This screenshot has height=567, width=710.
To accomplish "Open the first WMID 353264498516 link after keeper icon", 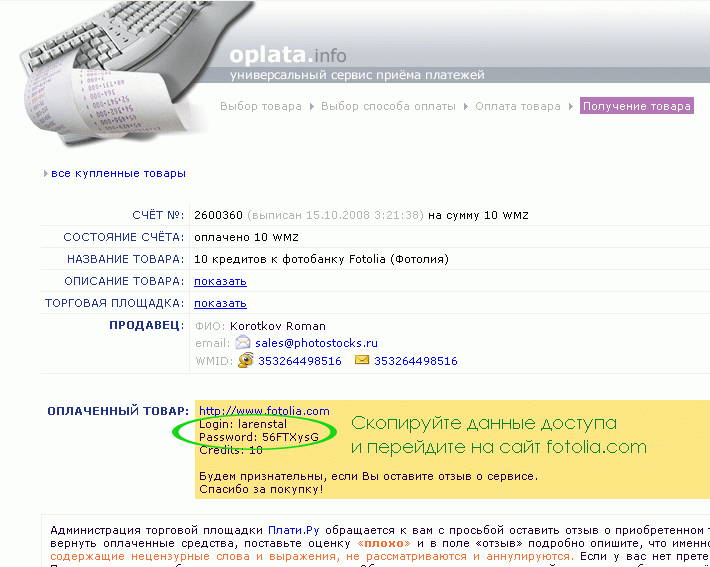I will point(300,361).
